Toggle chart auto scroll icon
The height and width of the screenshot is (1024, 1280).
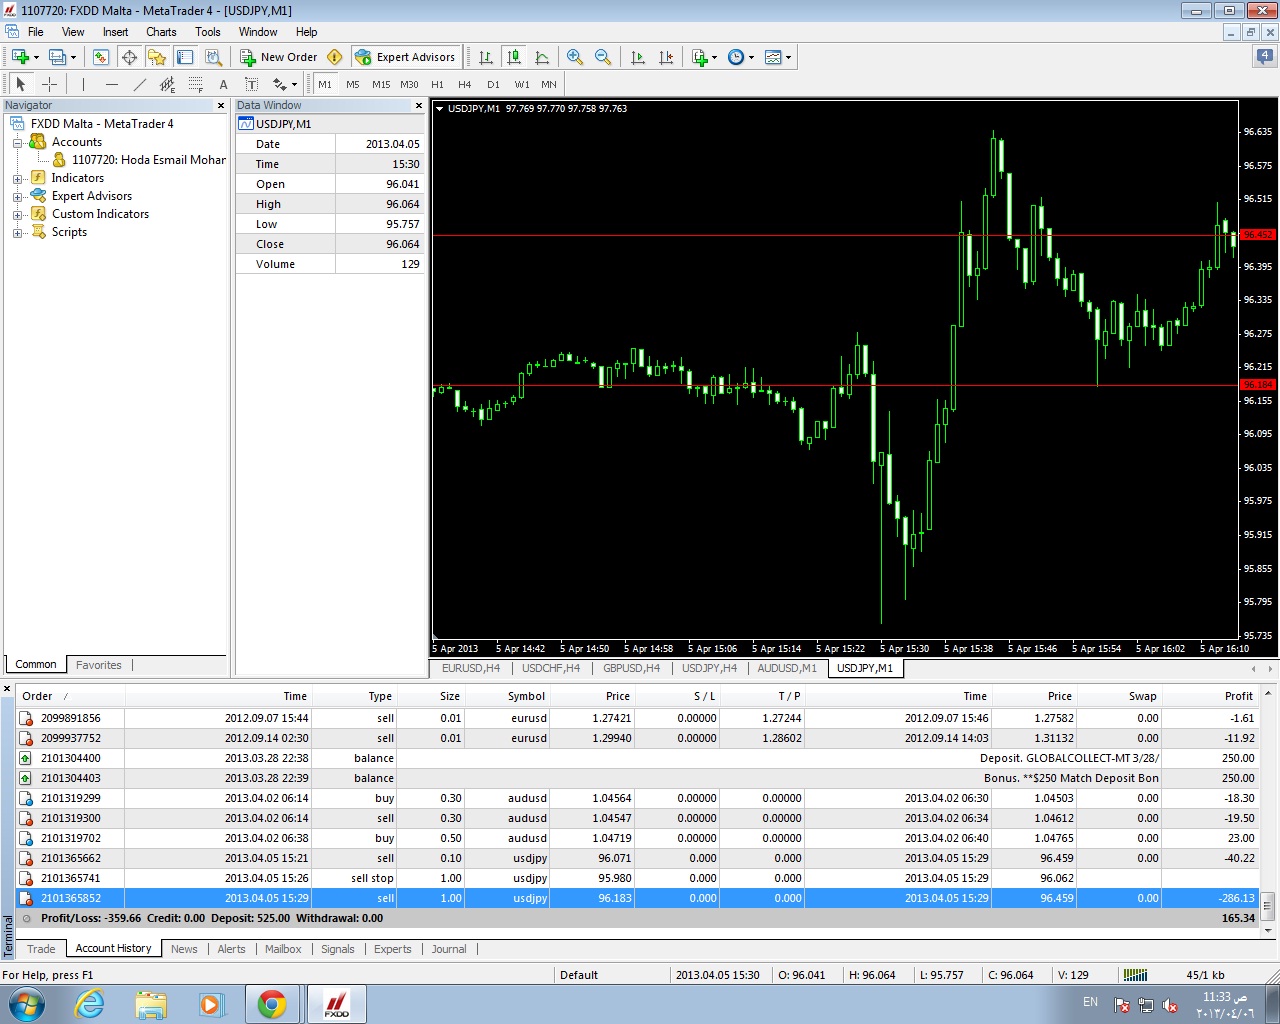tap(638, 57)
